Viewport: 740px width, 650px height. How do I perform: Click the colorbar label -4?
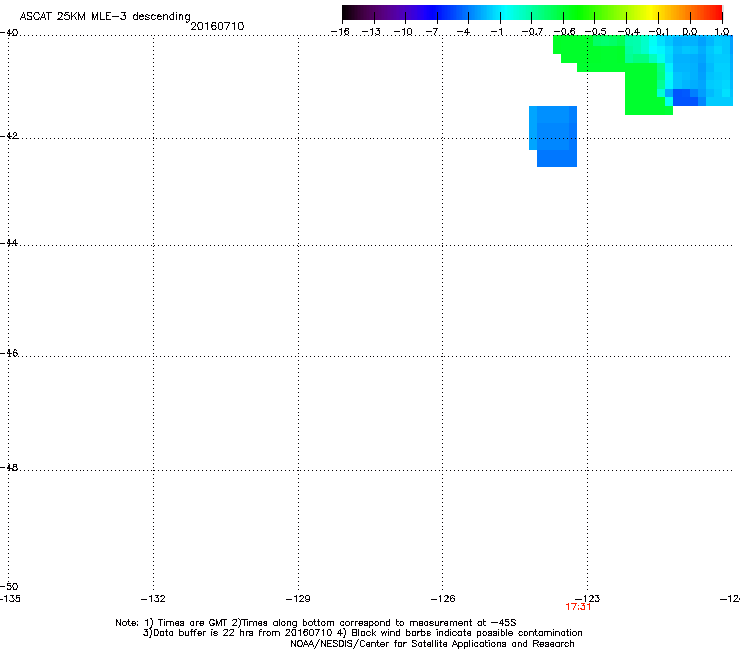coord(464,32)
